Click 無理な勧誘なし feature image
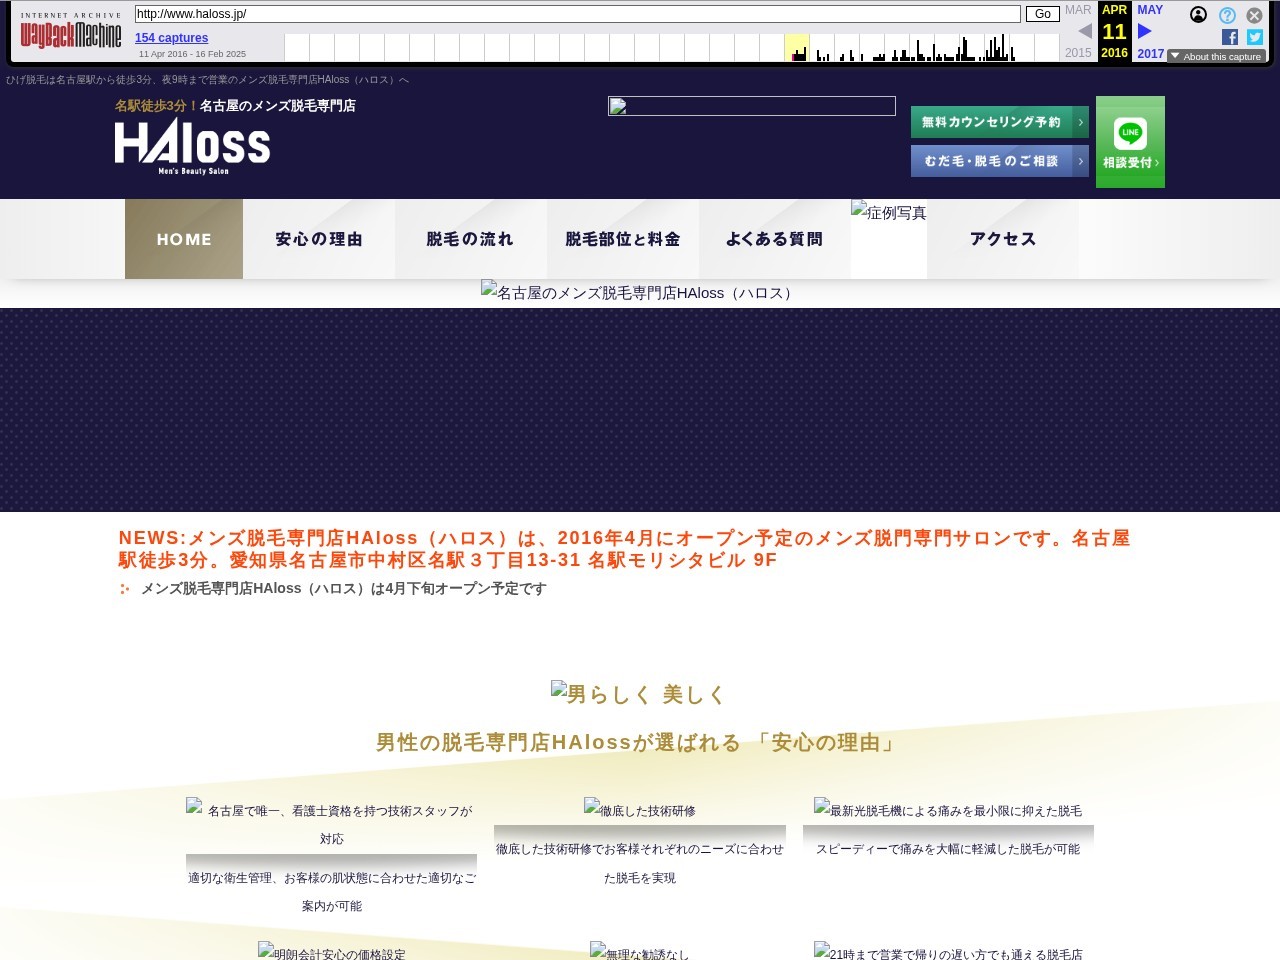 pos(640,951)
